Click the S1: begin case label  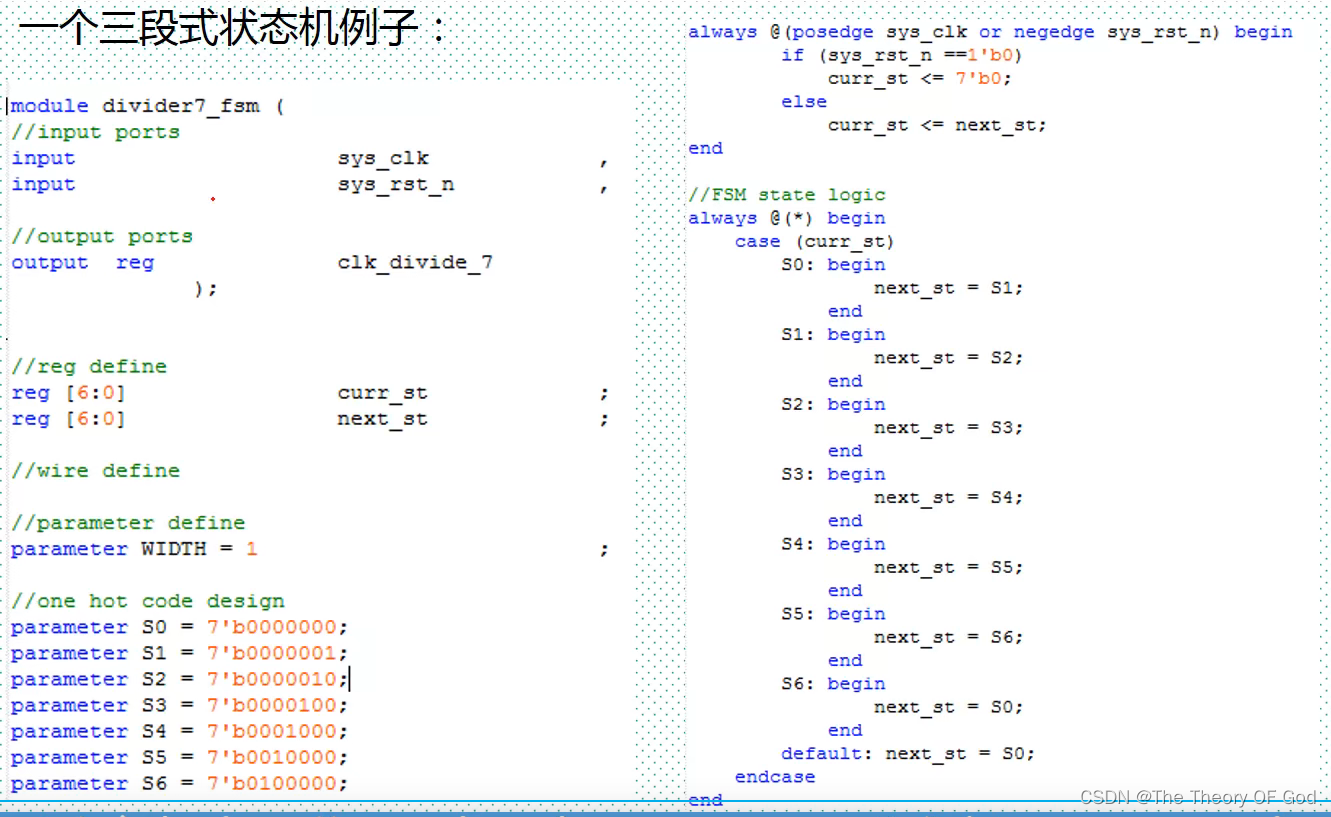point(834,334)
